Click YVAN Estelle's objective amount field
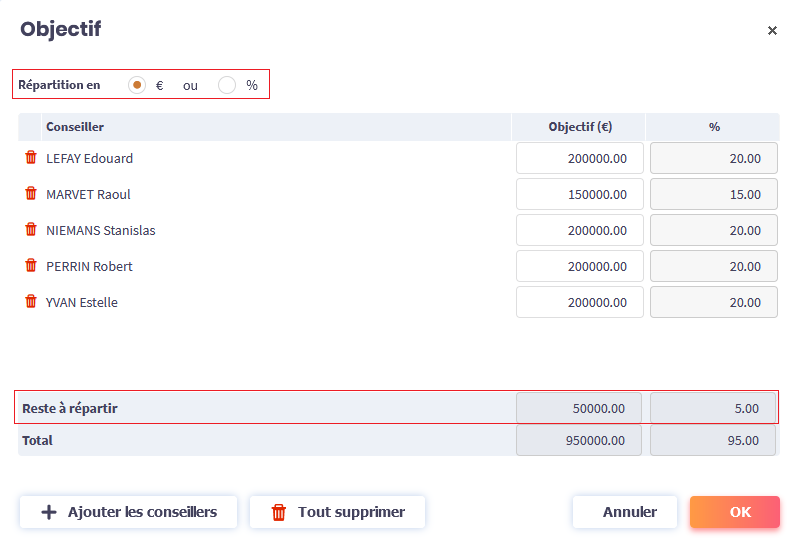This screenshot has width=795, height=543. point(580,302)
